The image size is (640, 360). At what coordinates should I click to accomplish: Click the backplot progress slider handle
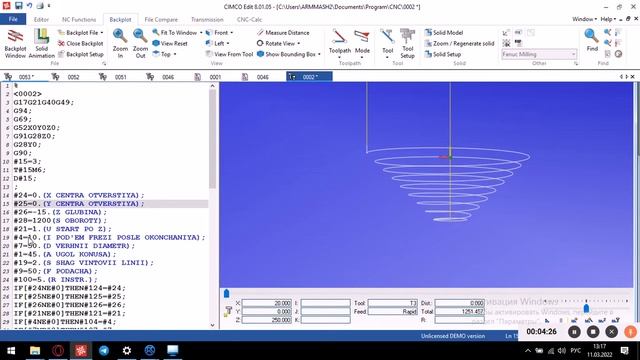(x=227, y=293)
